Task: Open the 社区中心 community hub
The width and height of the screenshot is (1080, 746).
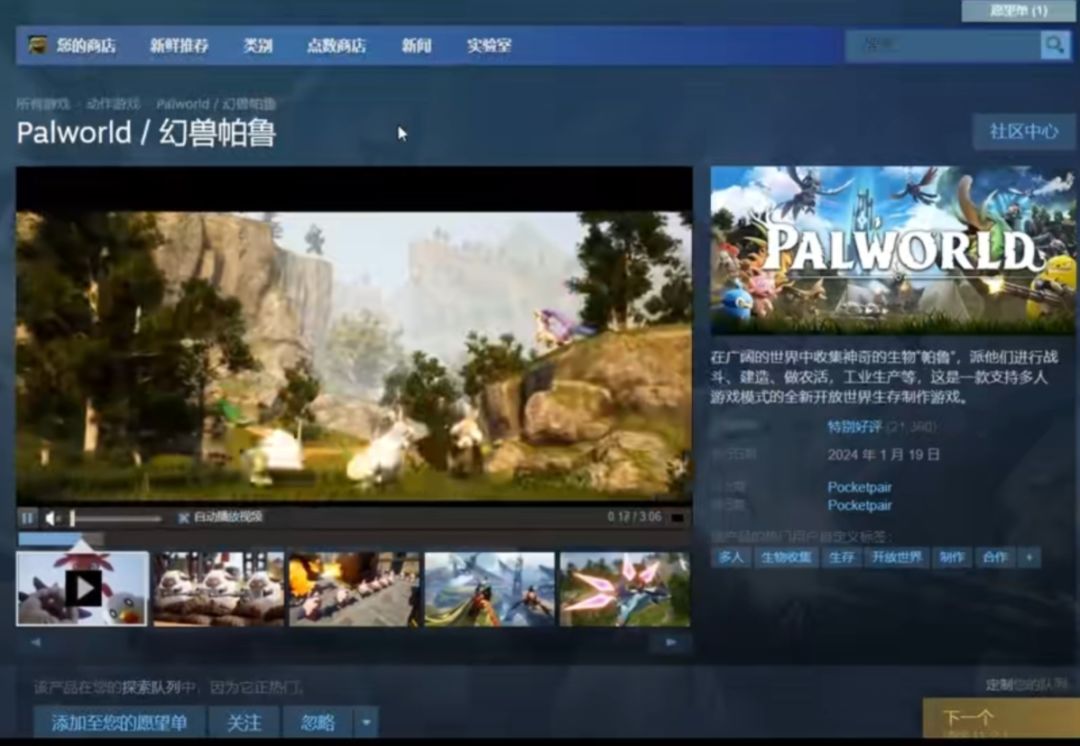Action: [x=1024, y=132]
